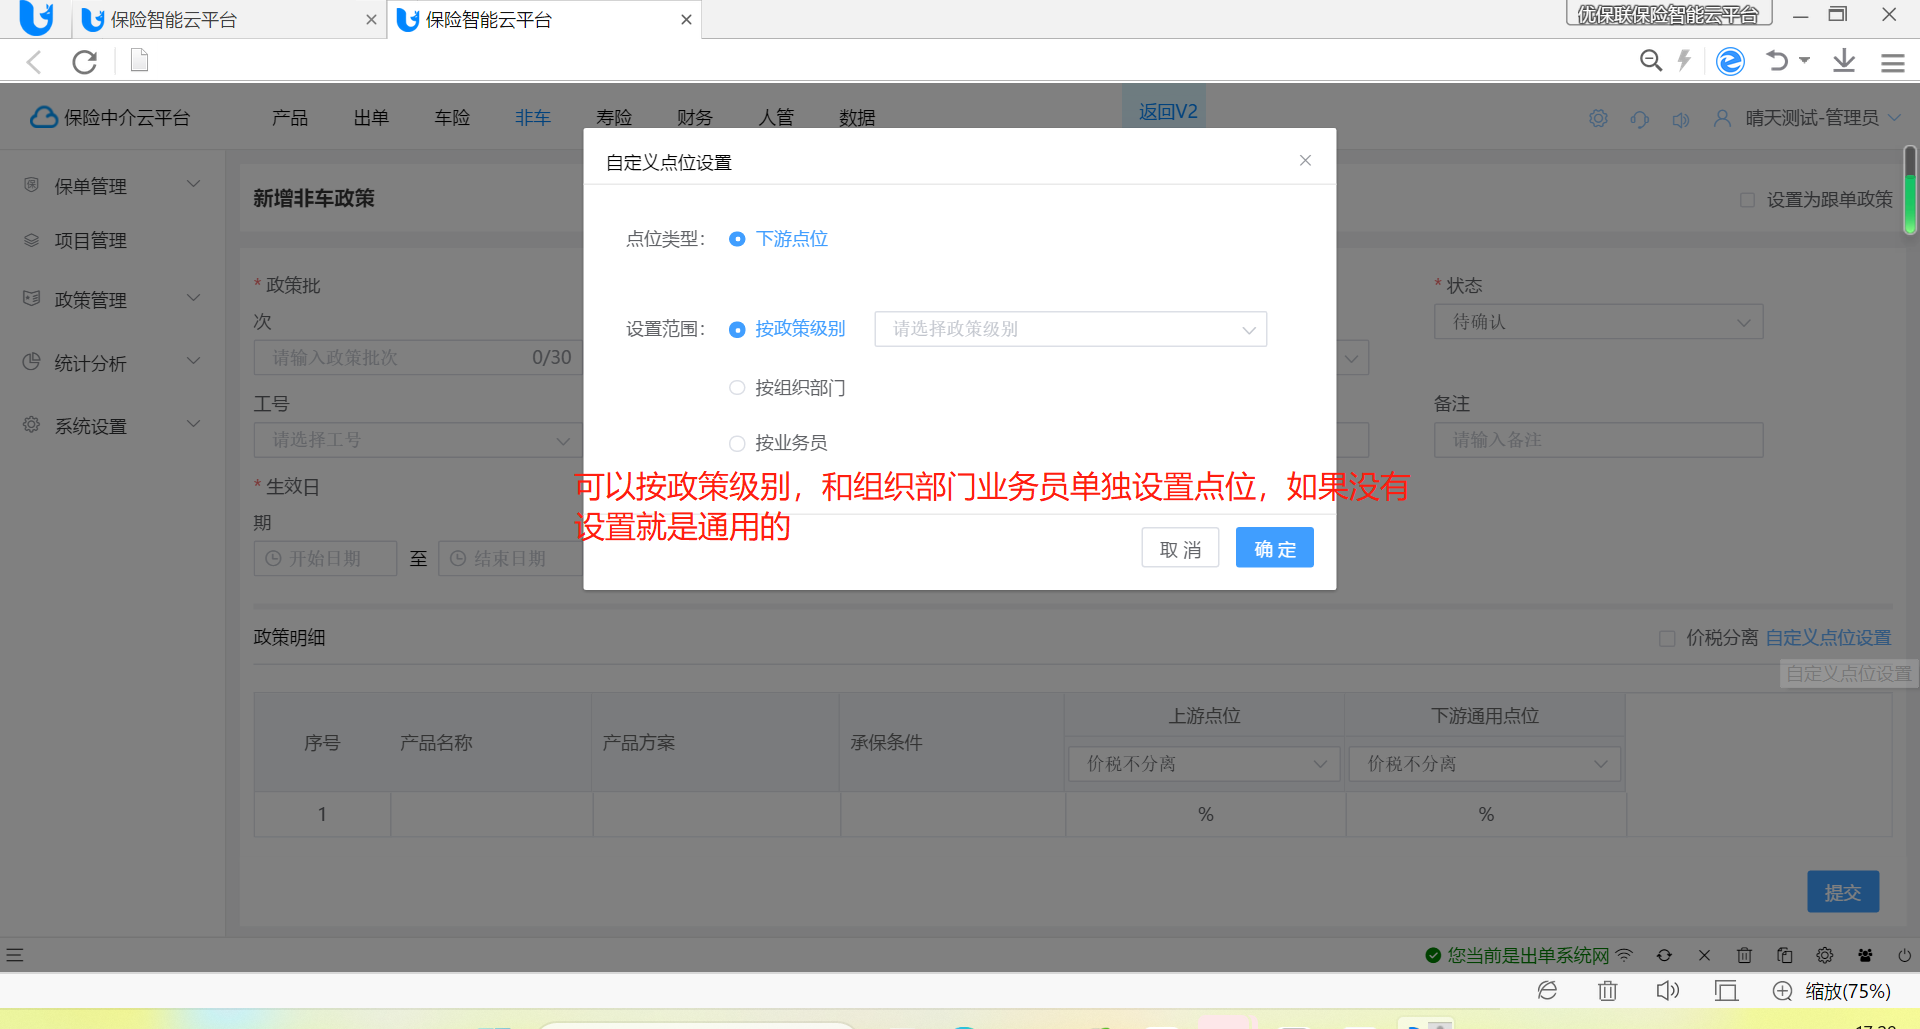
Task: Open header settings gear icon
Action: [x=1598, y=118]
